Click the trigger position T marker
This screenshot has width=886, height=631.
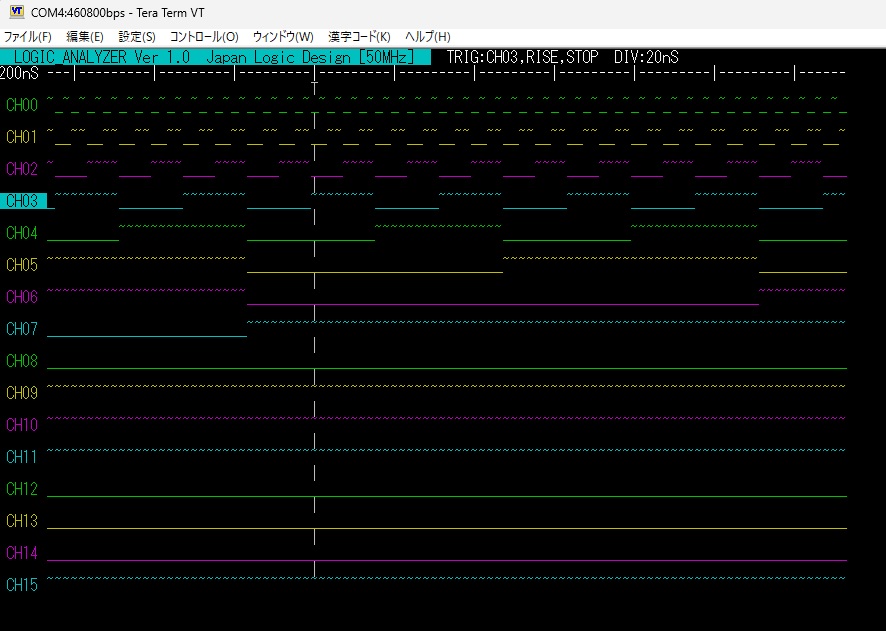[315, 88]
